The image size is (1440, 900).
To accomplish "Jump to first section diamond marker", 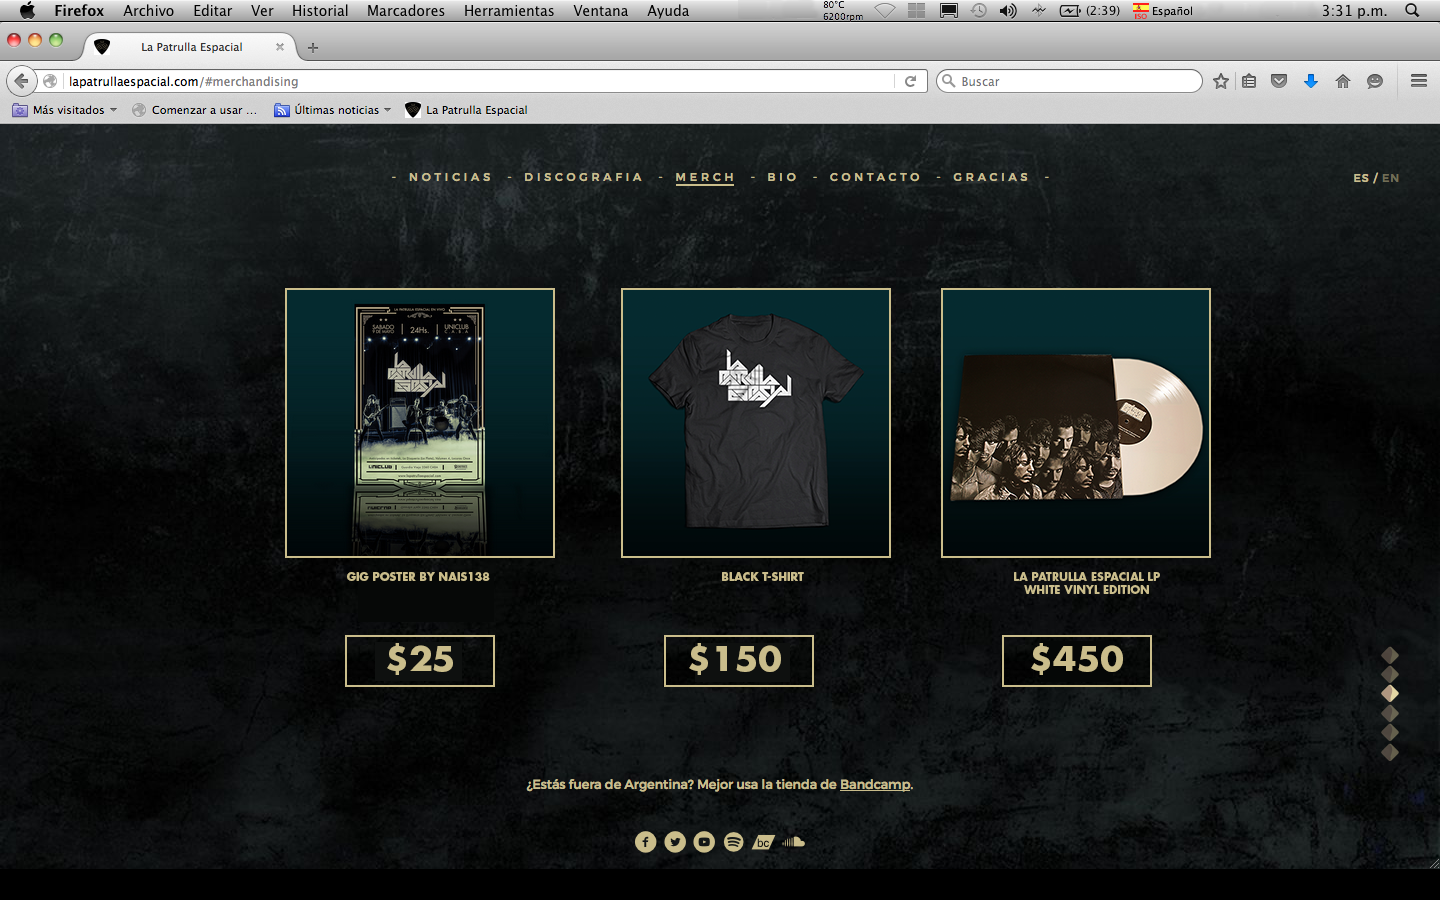I will 1390,655.
